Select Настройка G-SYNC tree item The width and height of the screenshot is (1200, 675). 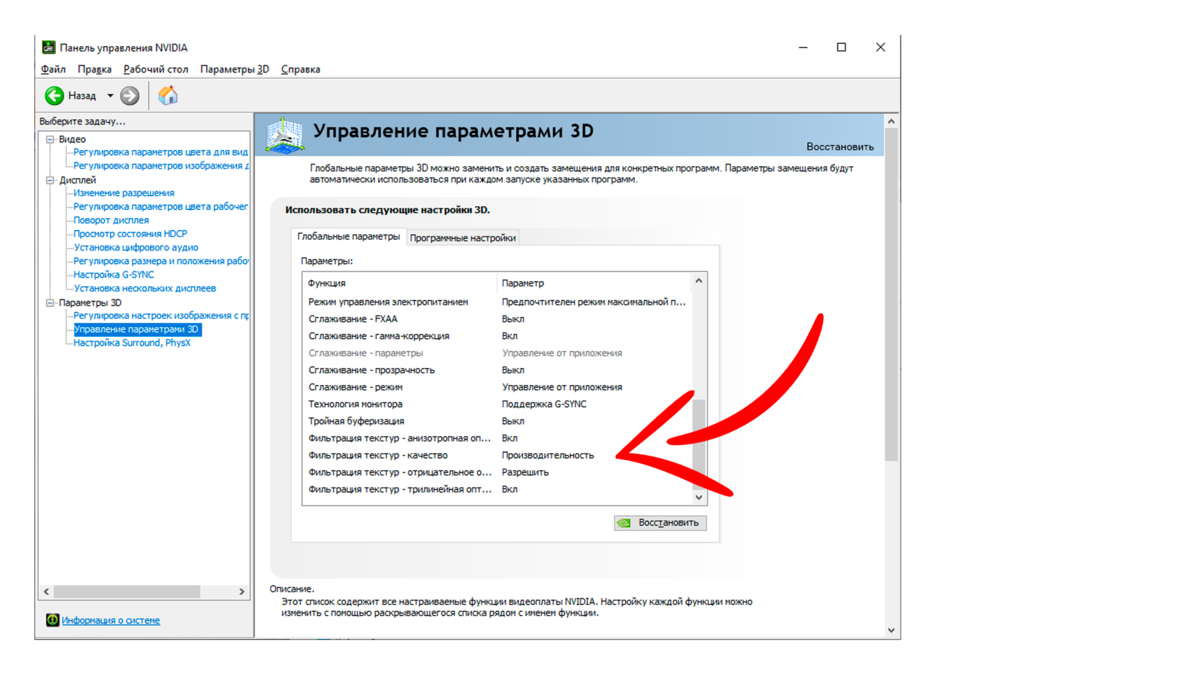pos(114,274)
